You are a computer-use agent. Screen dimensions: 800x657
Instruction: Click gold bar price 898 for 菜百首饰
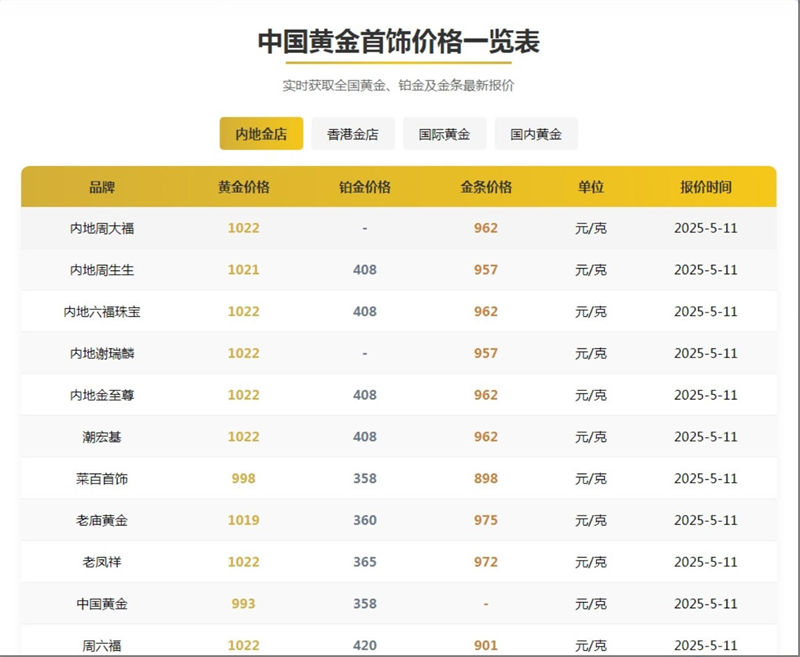point(486,478)
